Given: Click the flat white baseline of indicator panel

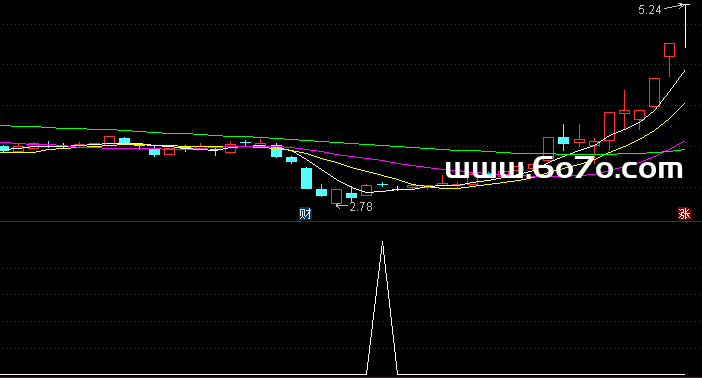Looking at the screenshot, I should [183, 374].
